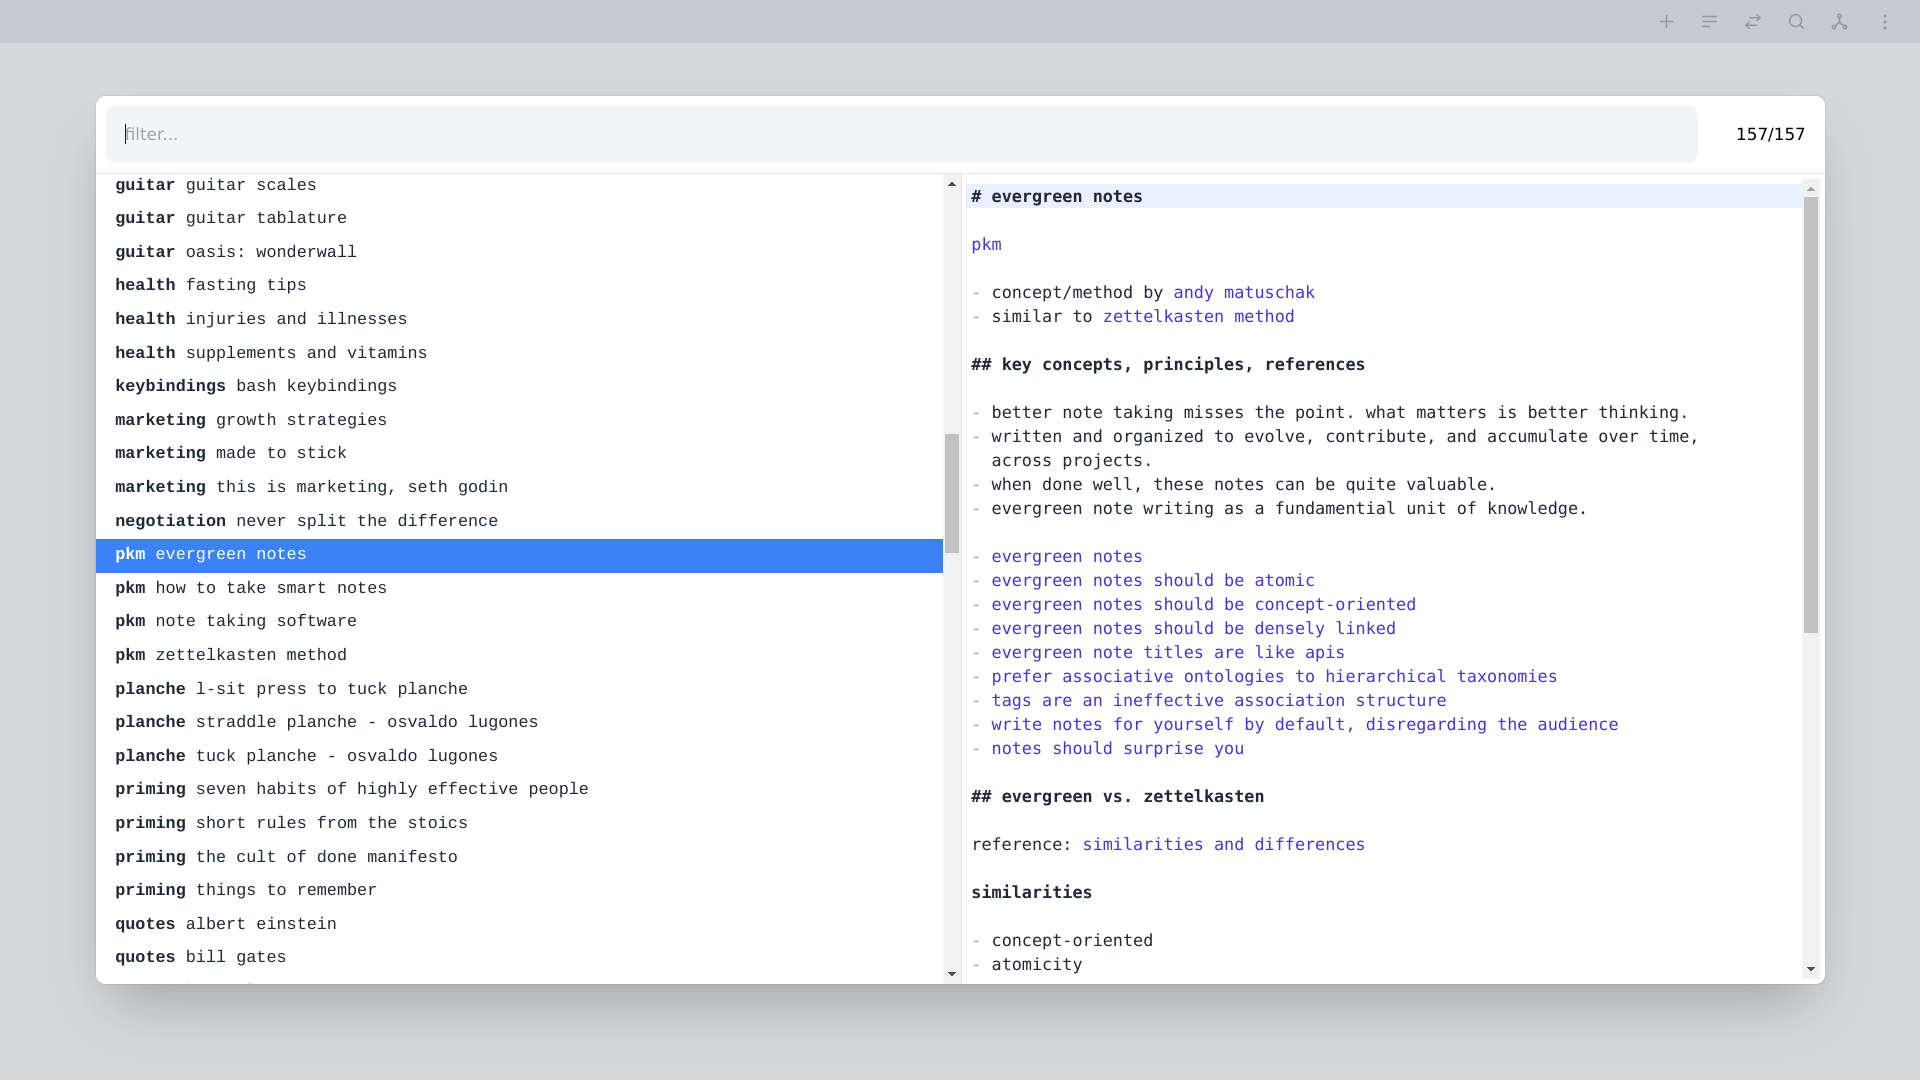The width and height of the screenshot is (1920, 1080).
Task: Click the plus icon to add a note
Action: 1666,22
